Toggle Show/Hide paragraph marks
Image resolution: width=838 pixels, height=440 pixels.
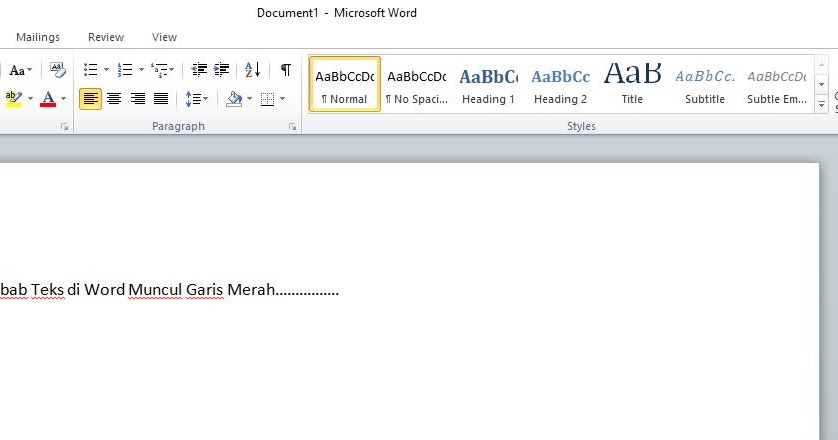pyautogui.click(x=286, y=70)
